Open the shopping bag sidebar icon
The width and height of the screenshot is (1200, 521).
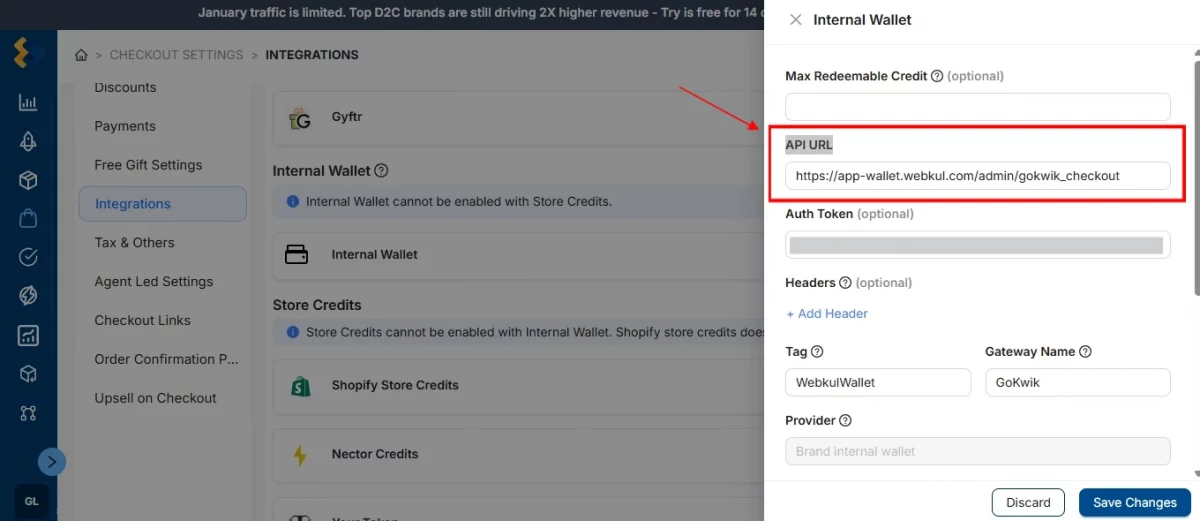pos(28,219)
